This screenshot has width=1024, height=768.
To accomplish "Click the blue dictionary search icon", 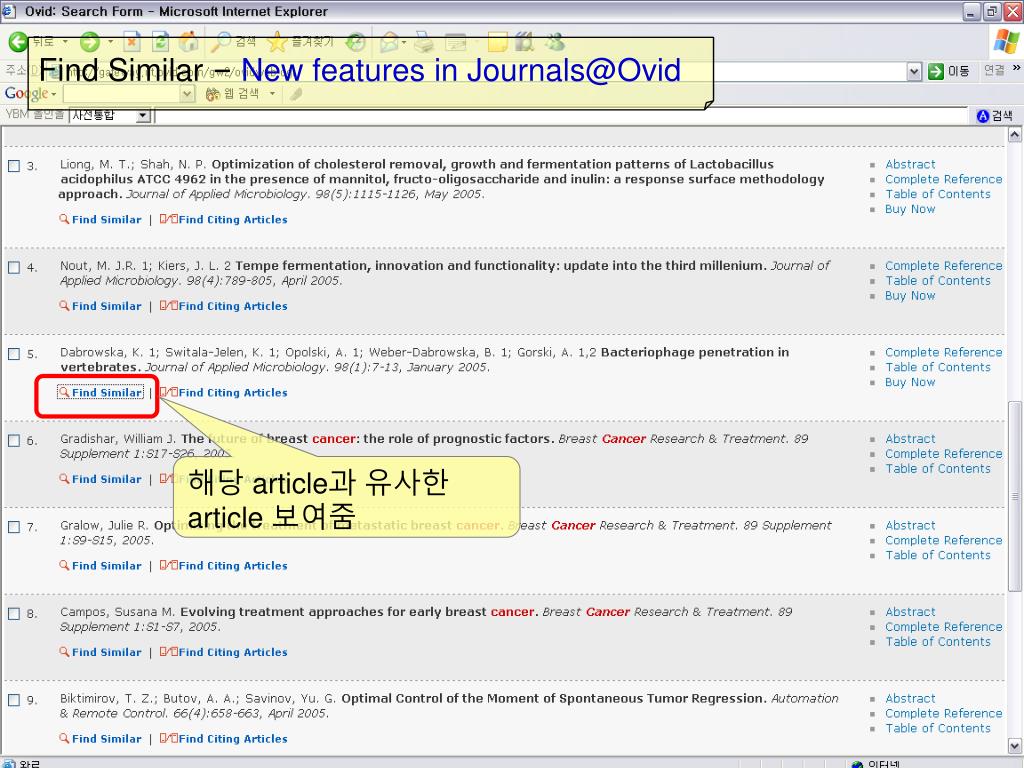I will coord(983,116).
